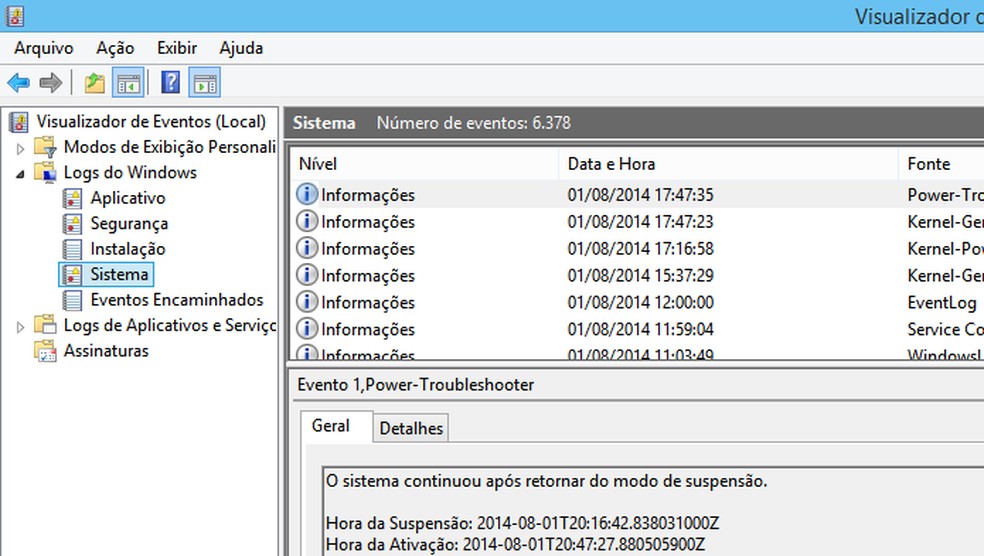The width and height of the screenshot is (984, 556).
Task: Click the Back arrow toolbar icon
Action: coord(18,83)
